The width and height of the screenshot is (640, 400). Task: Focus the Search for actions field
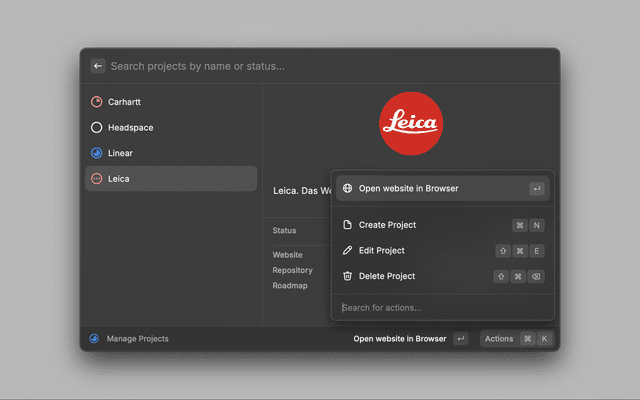pos(440,307)
